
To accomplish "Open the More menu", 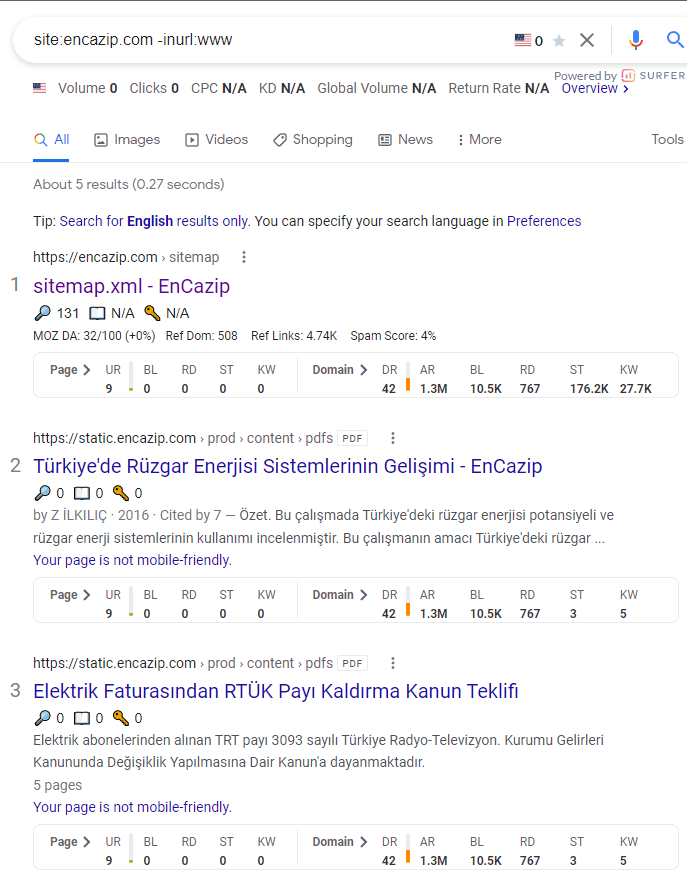I will click(479, 139).
